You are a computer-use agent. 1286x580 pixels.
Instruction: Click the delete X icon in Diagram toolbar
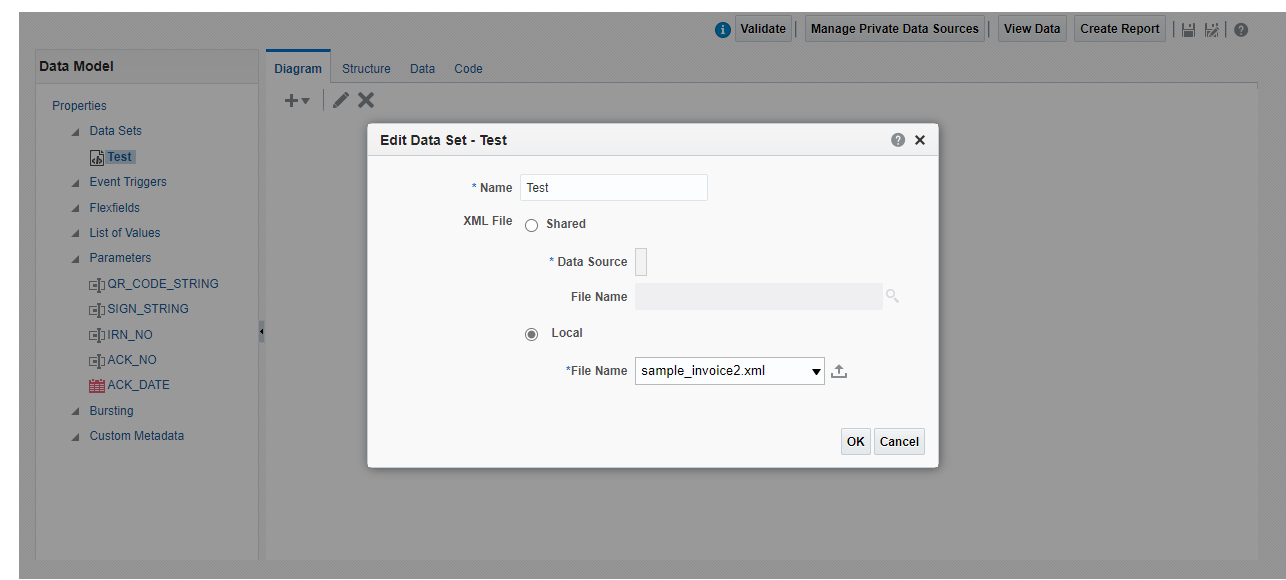(366, 100)
